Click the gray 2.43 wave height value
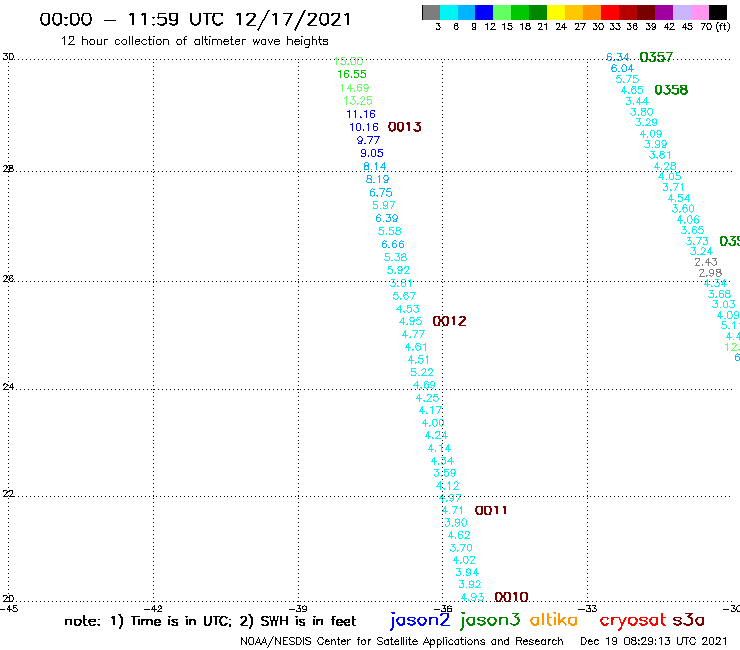This screenshot has height=650, width=740. pyautogui.click(x=706, y=262)
